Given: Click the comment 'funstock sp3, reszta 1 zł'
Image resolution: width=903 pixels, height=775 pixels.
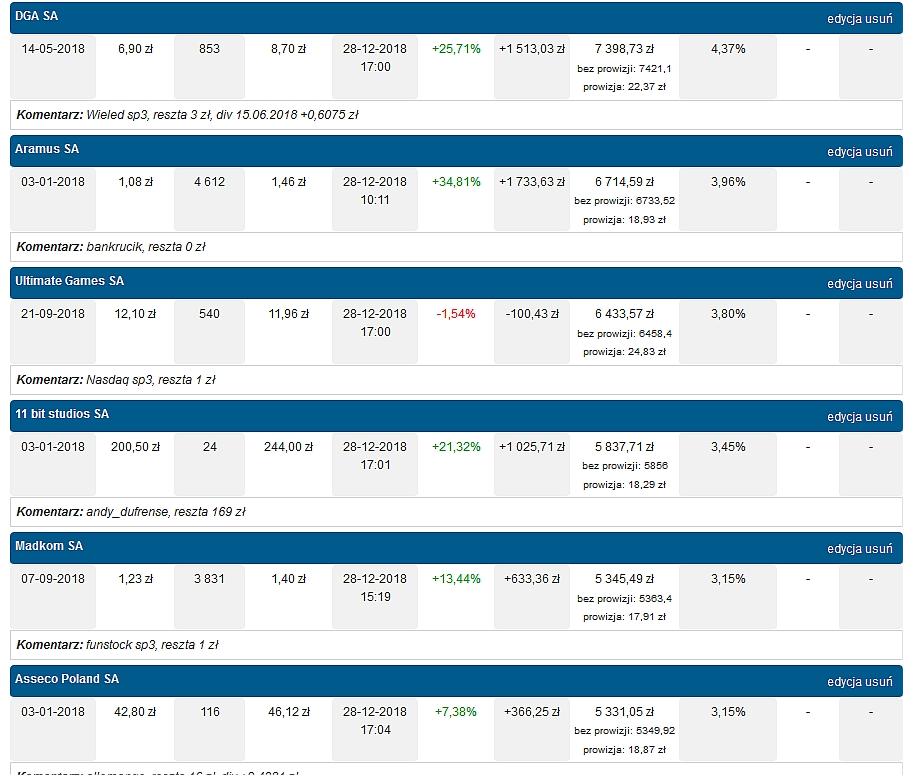Looking at the screenshot, I should point(153,645).
